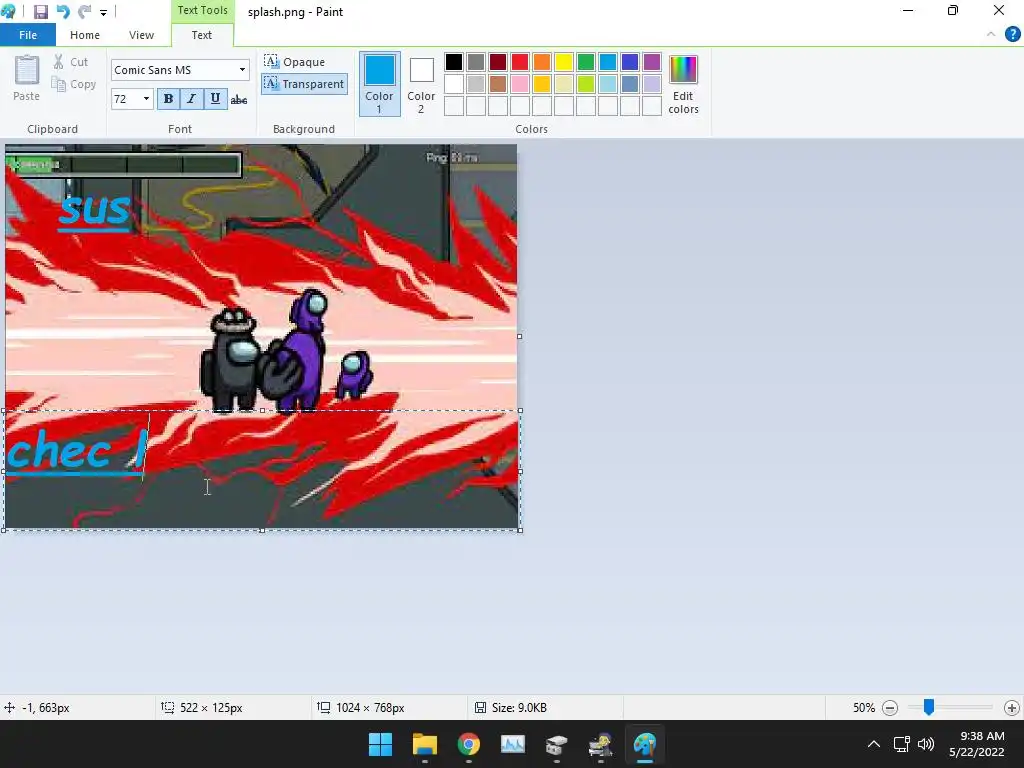Open Google Chrome from taskbar
The width and height of the screenshot is (1024, 768).
coord(469,744)
